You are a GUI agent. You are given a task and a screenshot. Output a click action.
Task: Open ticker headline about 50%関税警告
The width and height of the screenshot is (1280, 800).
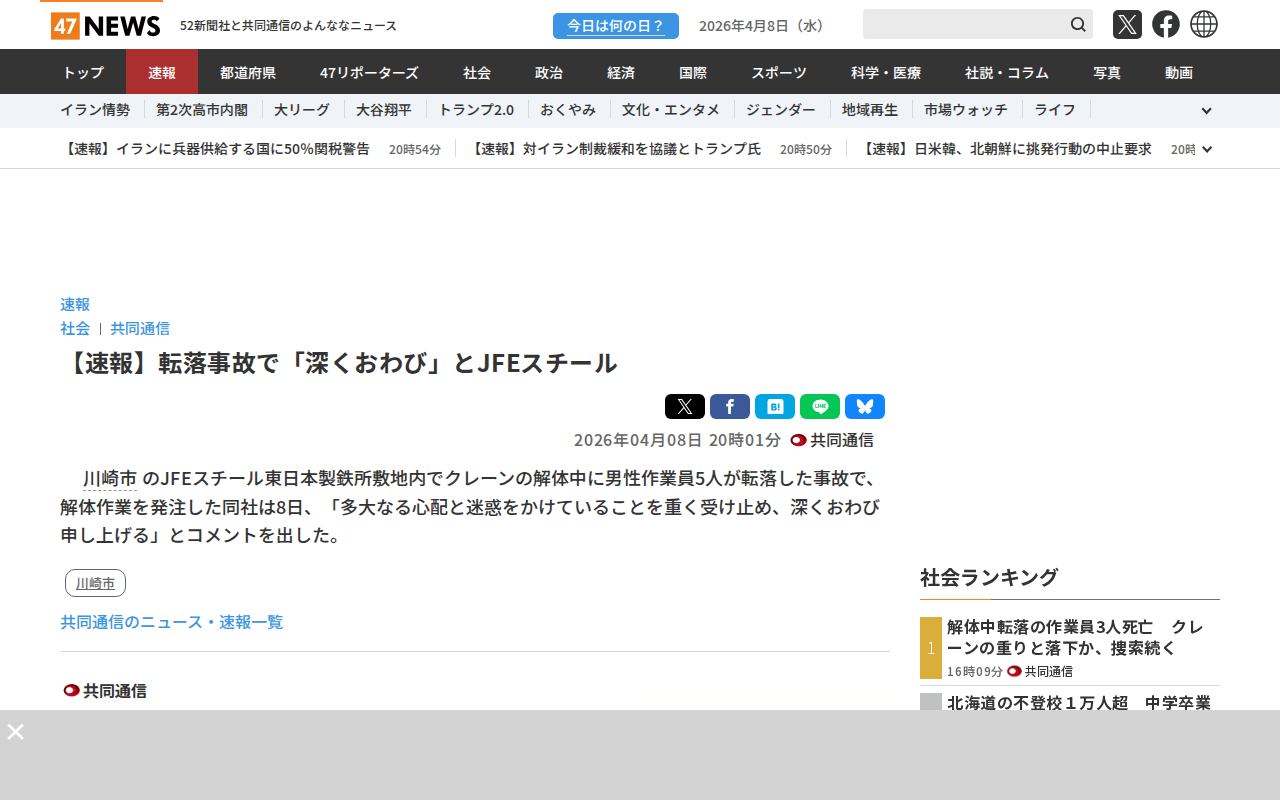215,149
